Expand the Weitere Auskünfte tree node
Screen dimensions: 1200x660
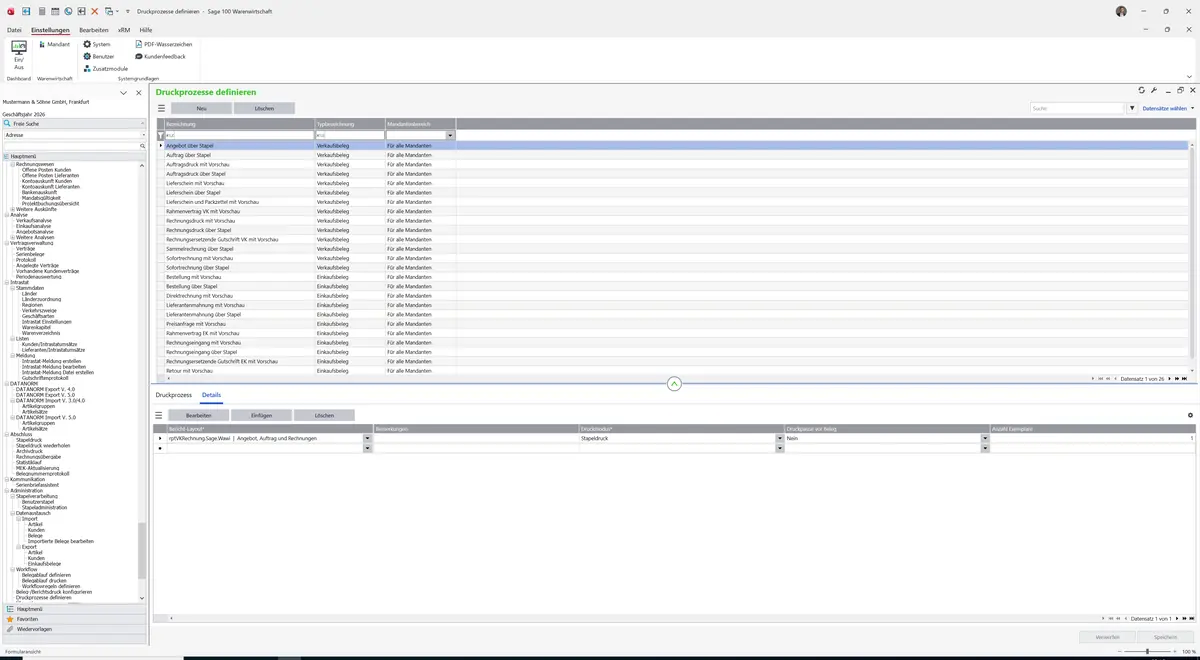click(12, 209)
